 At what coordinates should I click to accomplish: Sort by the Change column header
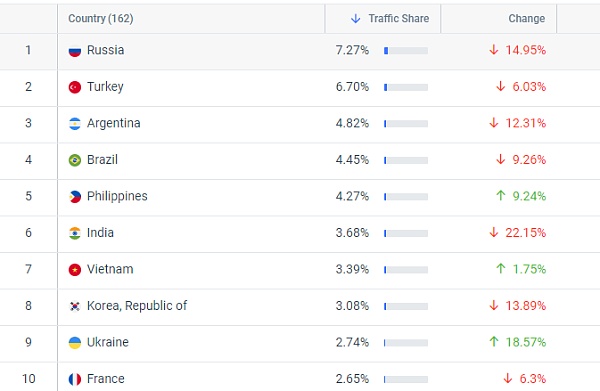[527, 18]
